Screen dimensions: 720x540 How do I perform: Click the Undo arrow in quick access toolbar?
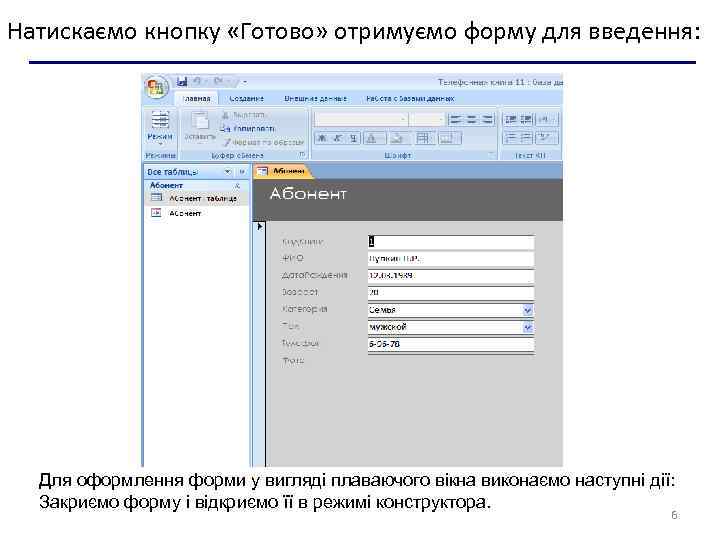[197, 82]
